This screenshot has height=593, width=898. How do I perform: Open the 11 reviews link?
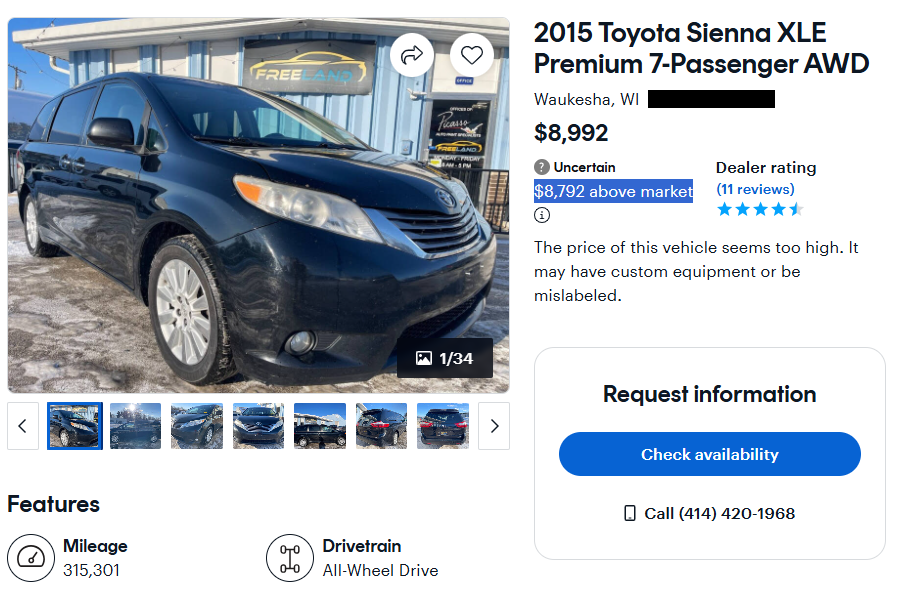coord(755,189)
